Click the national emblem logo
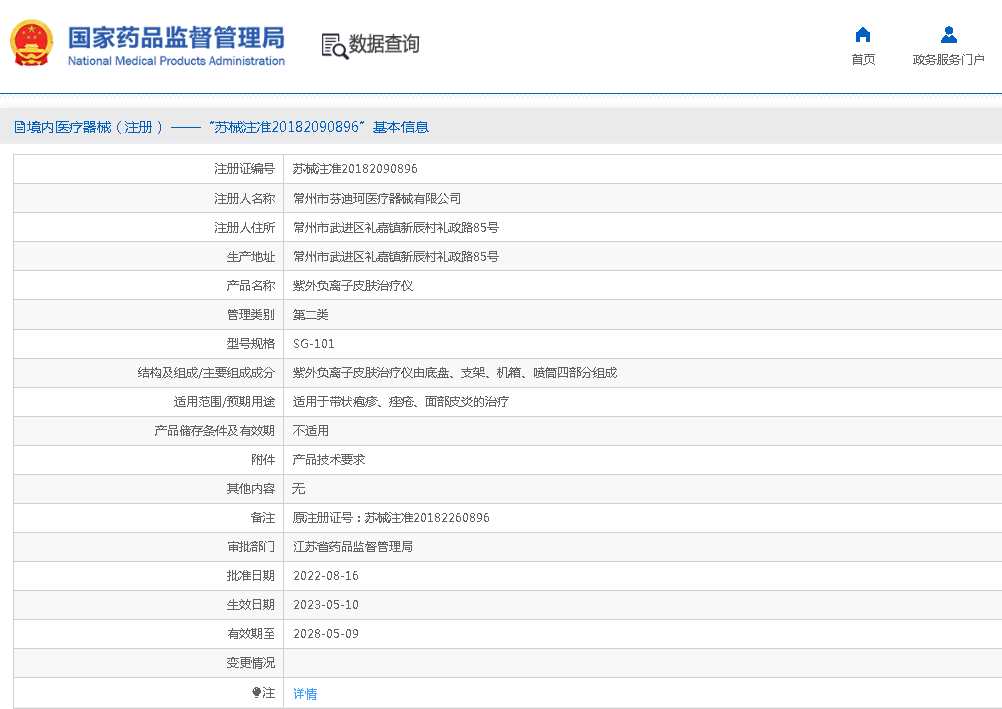1002x709 pixels. [x=32, y=44]
